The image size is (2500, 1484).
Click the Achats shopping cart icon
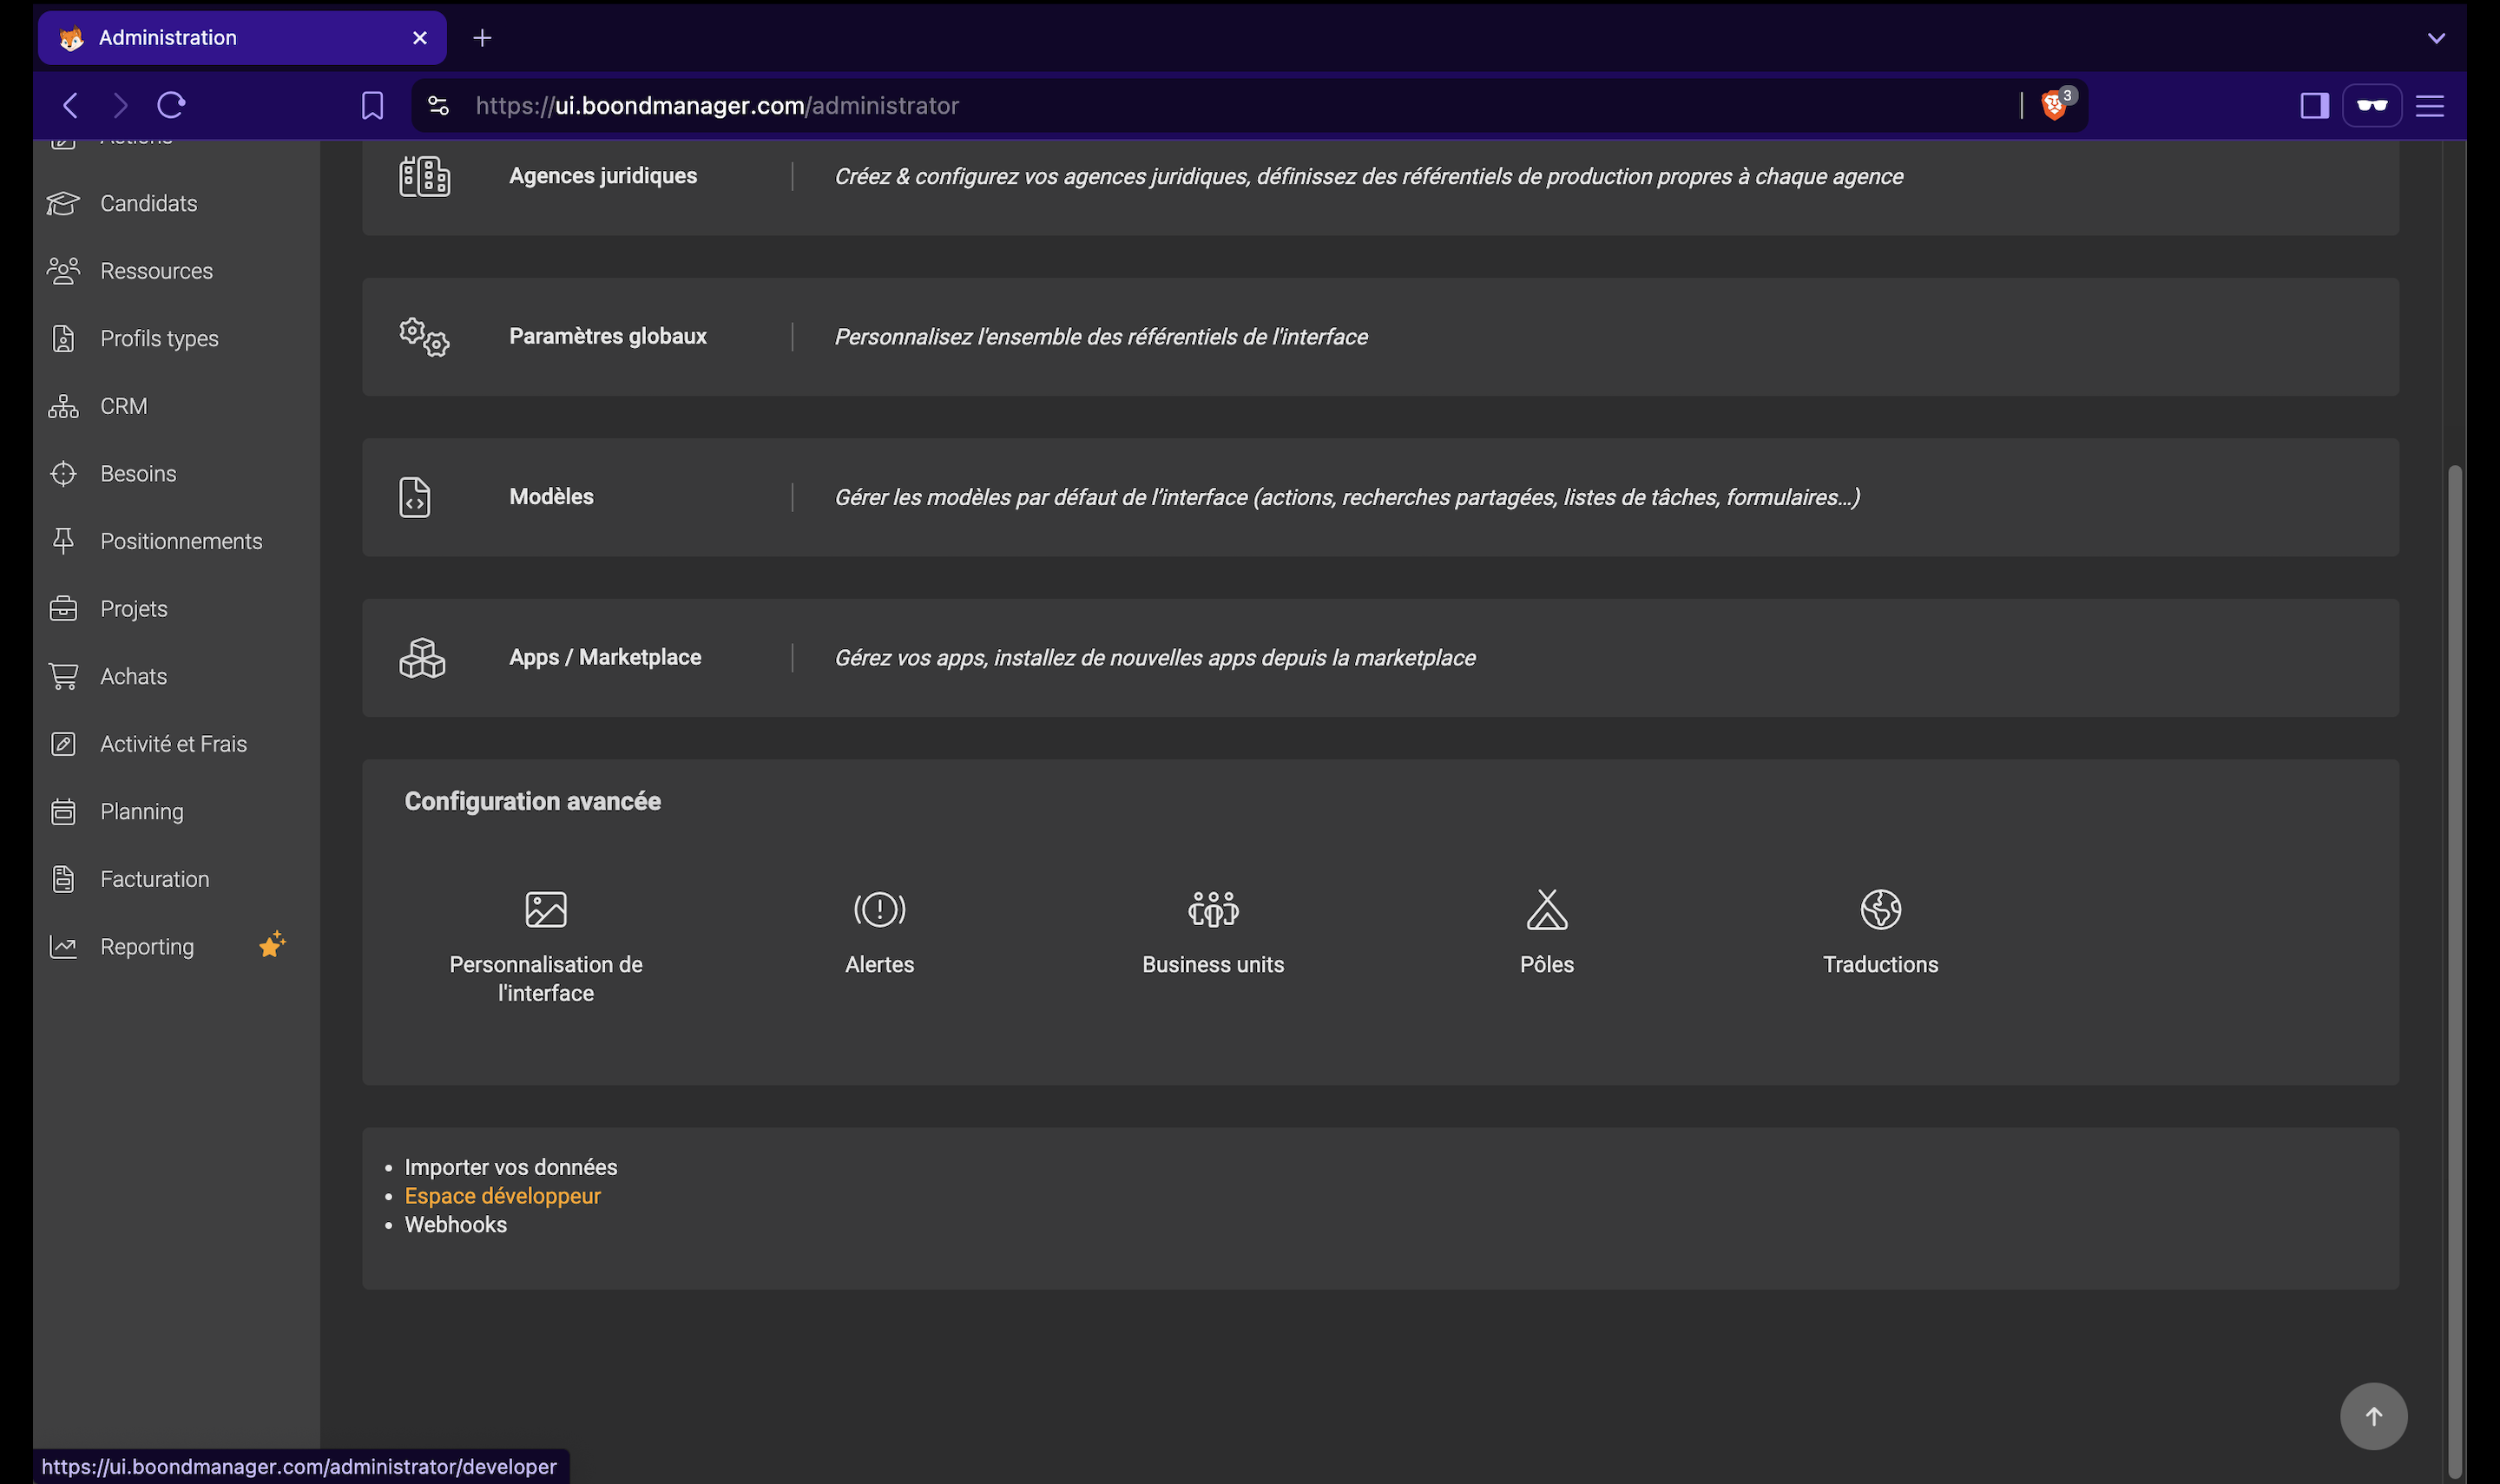coord(63,676)
